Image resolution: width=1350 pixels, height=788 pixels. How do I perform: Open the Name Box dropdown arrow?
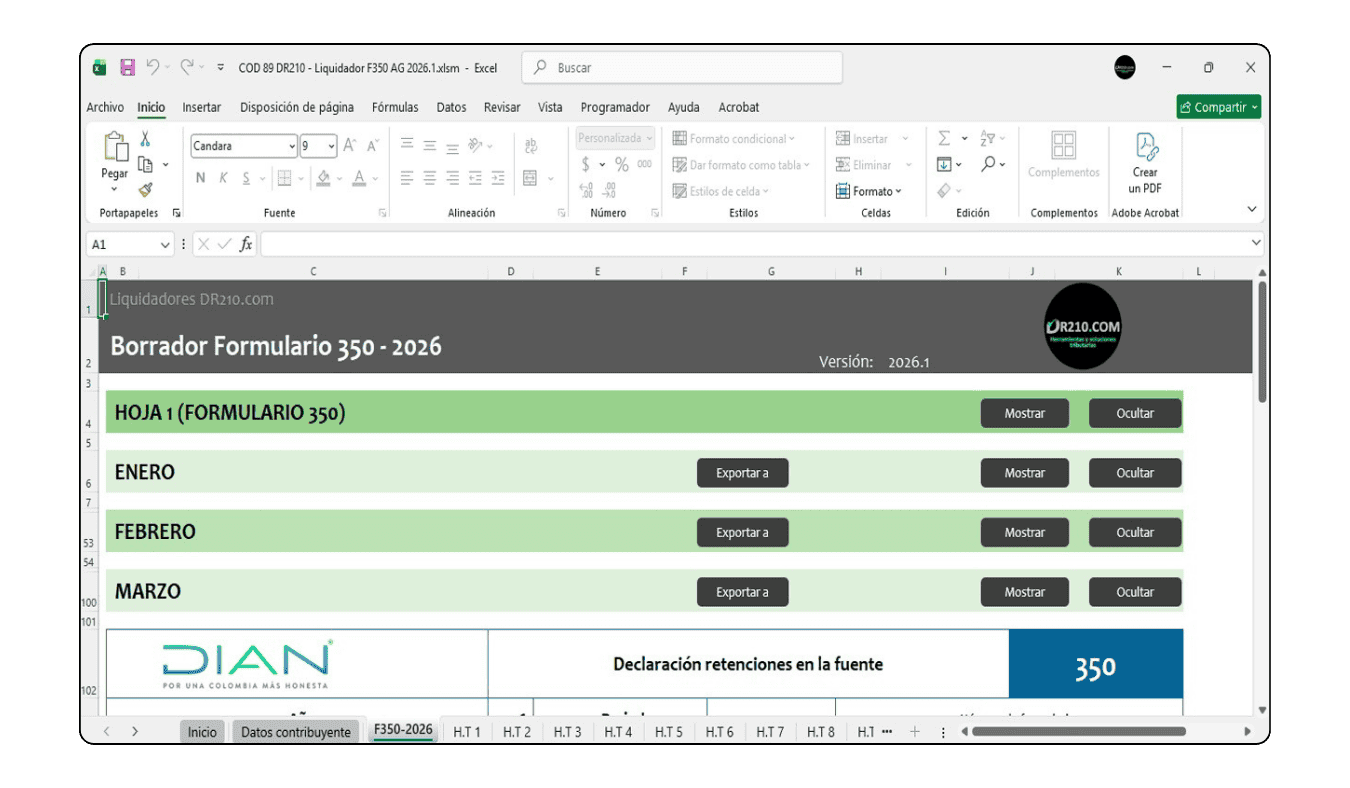[x=165, y=245]
